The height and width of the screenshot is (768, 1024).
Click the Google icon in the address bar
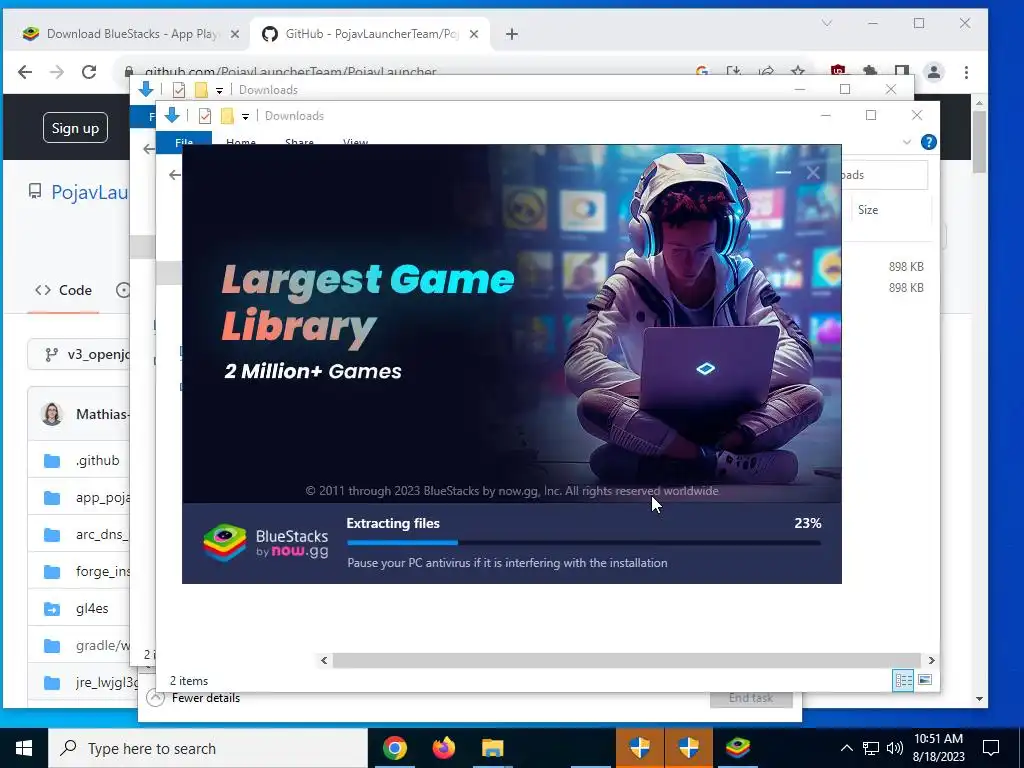pos(702,71)
